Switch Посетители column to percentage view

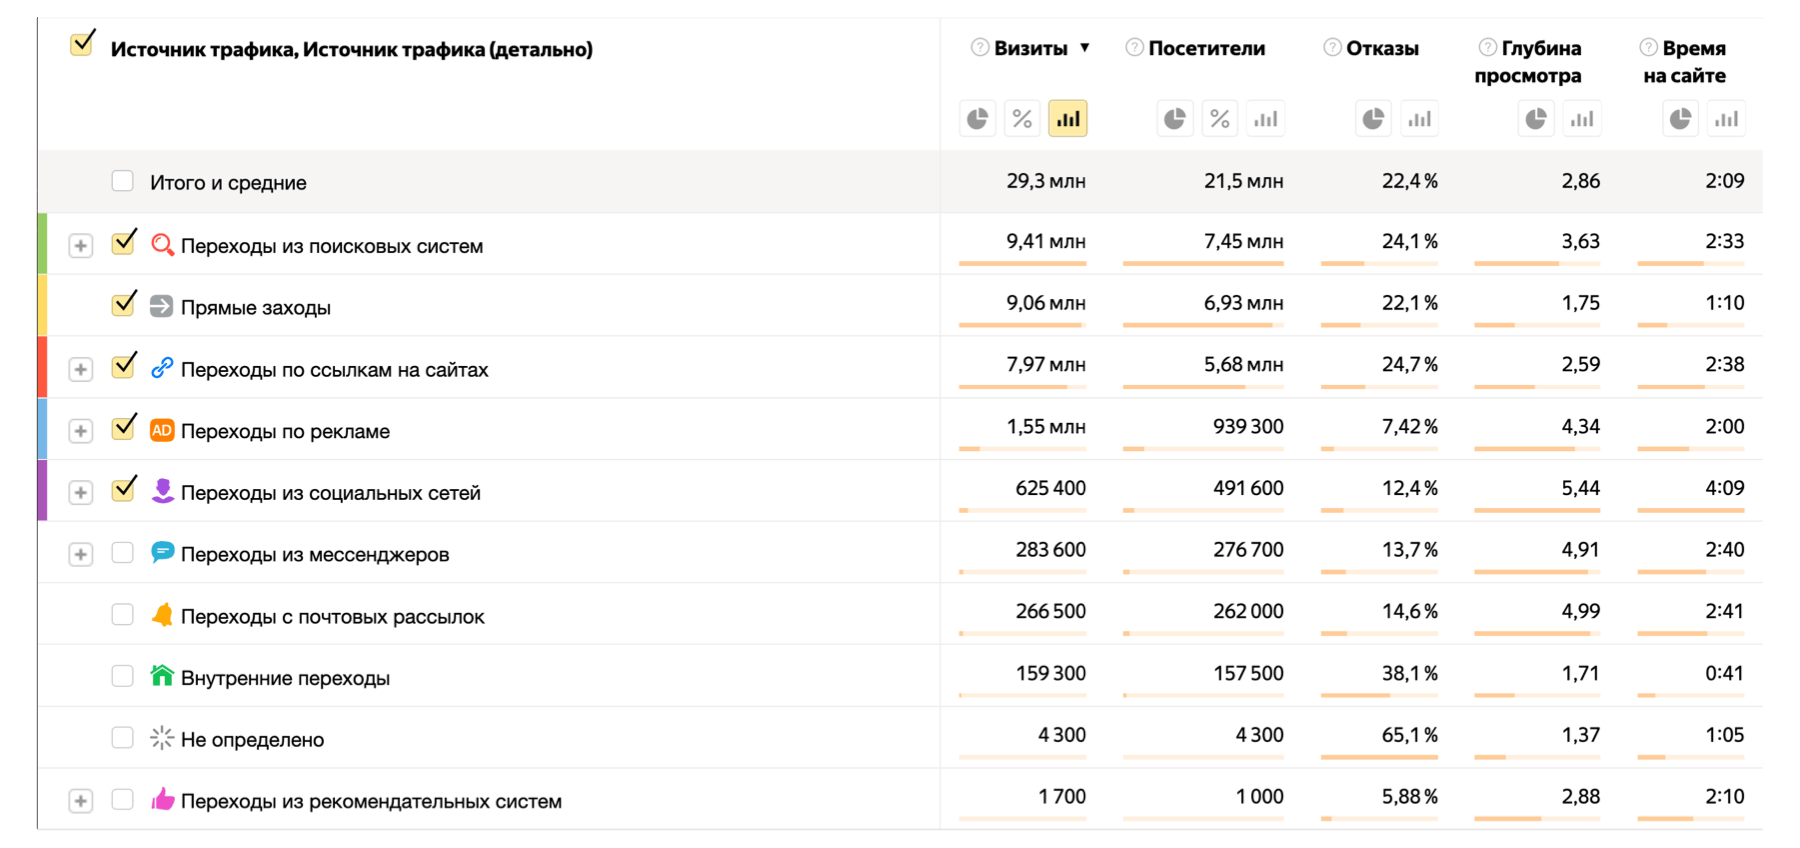point(1220,119)
